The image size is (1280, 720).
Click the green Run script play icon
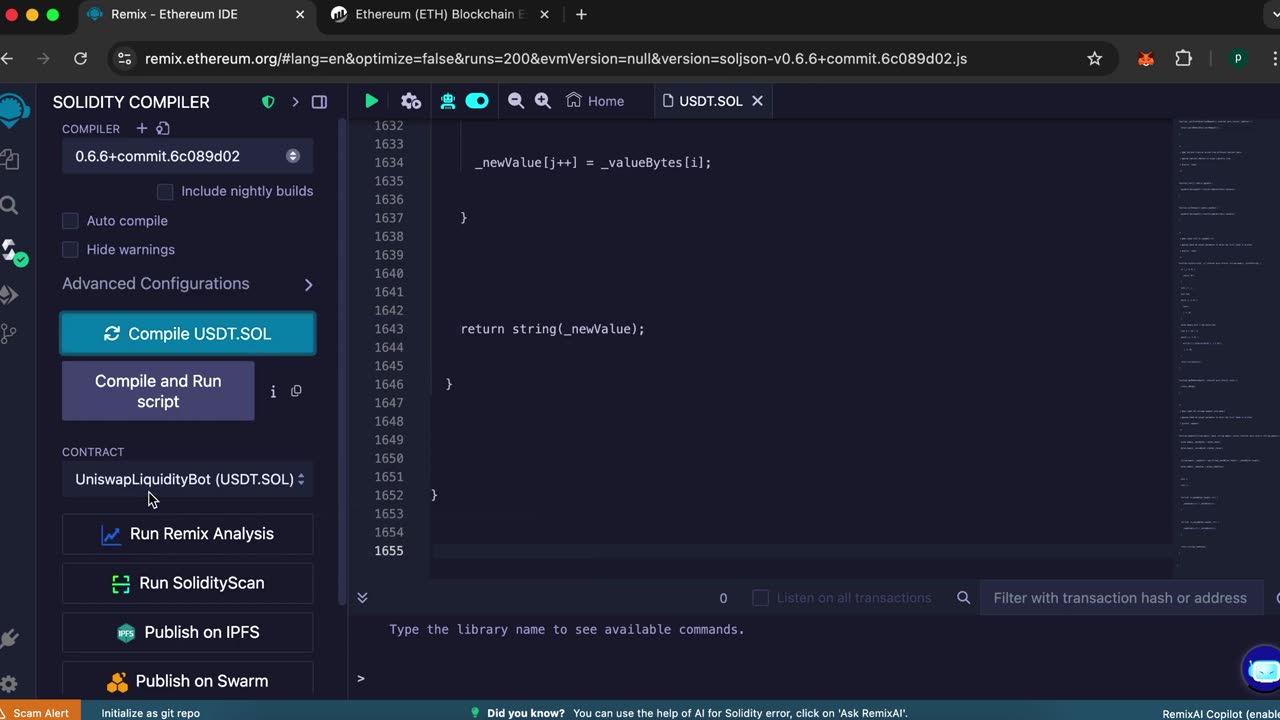pos(371,101)
